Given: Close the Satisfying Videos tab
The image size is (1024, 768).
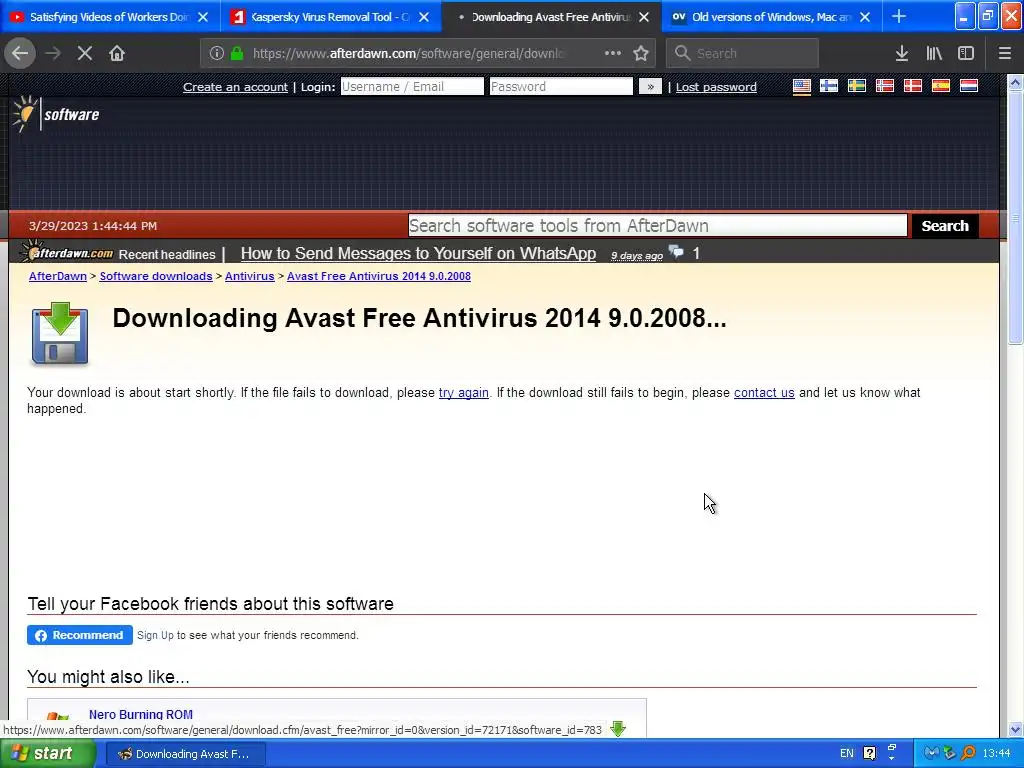Looking at the screenshot, I should tap(203, 17).
